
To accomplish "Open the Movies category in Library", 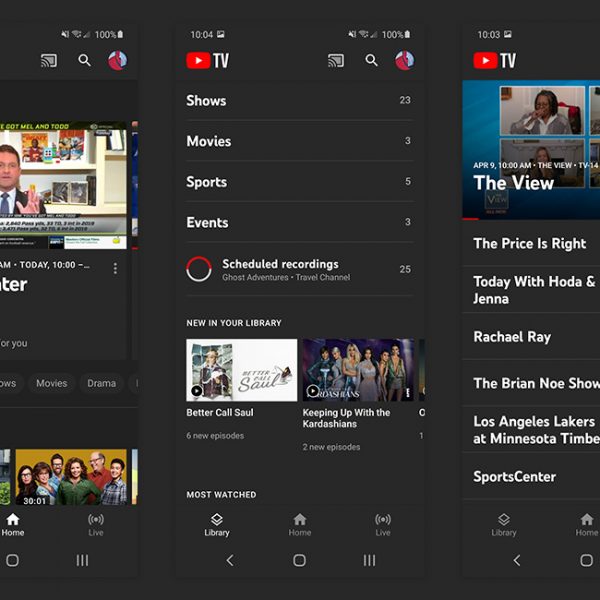I will 299,141.
